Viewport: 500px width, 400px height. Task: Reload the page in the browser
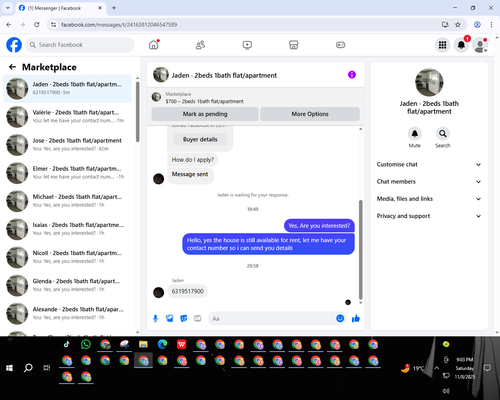click(x=37, y=25)
